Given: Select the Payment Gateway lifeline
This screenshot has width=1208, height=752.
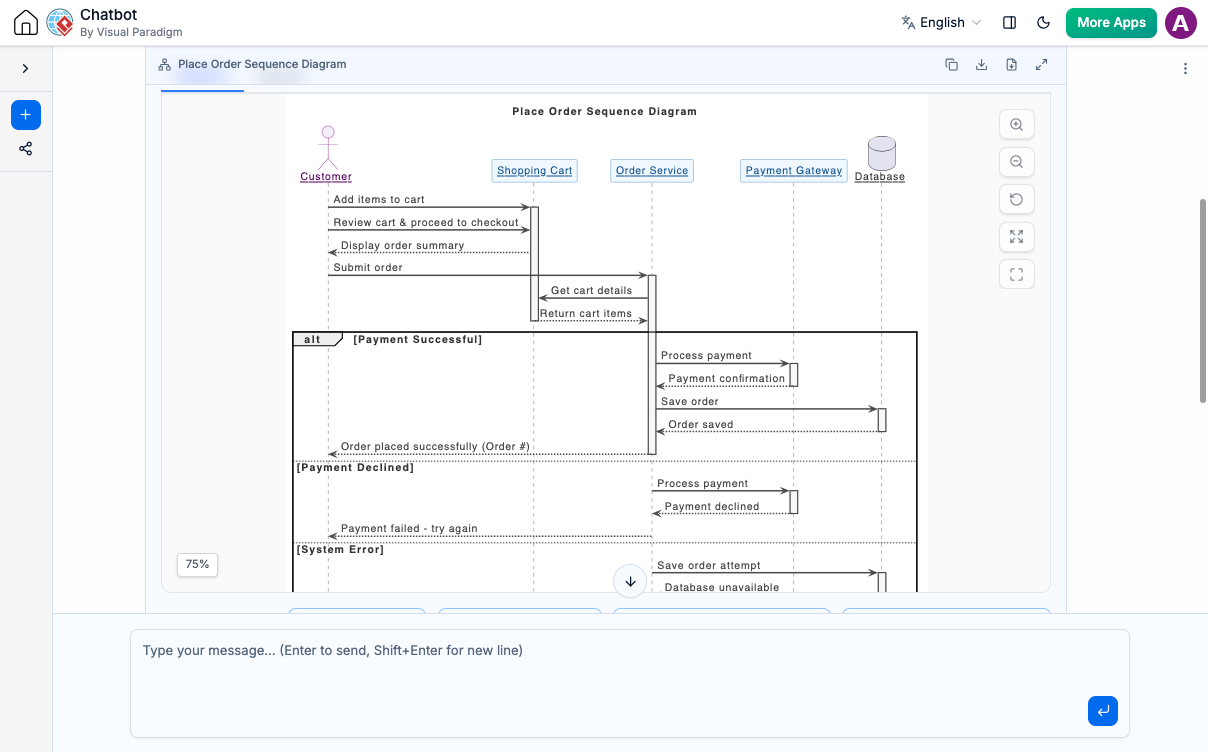Looking at the screenshot, I should click(x=794, y=171).
